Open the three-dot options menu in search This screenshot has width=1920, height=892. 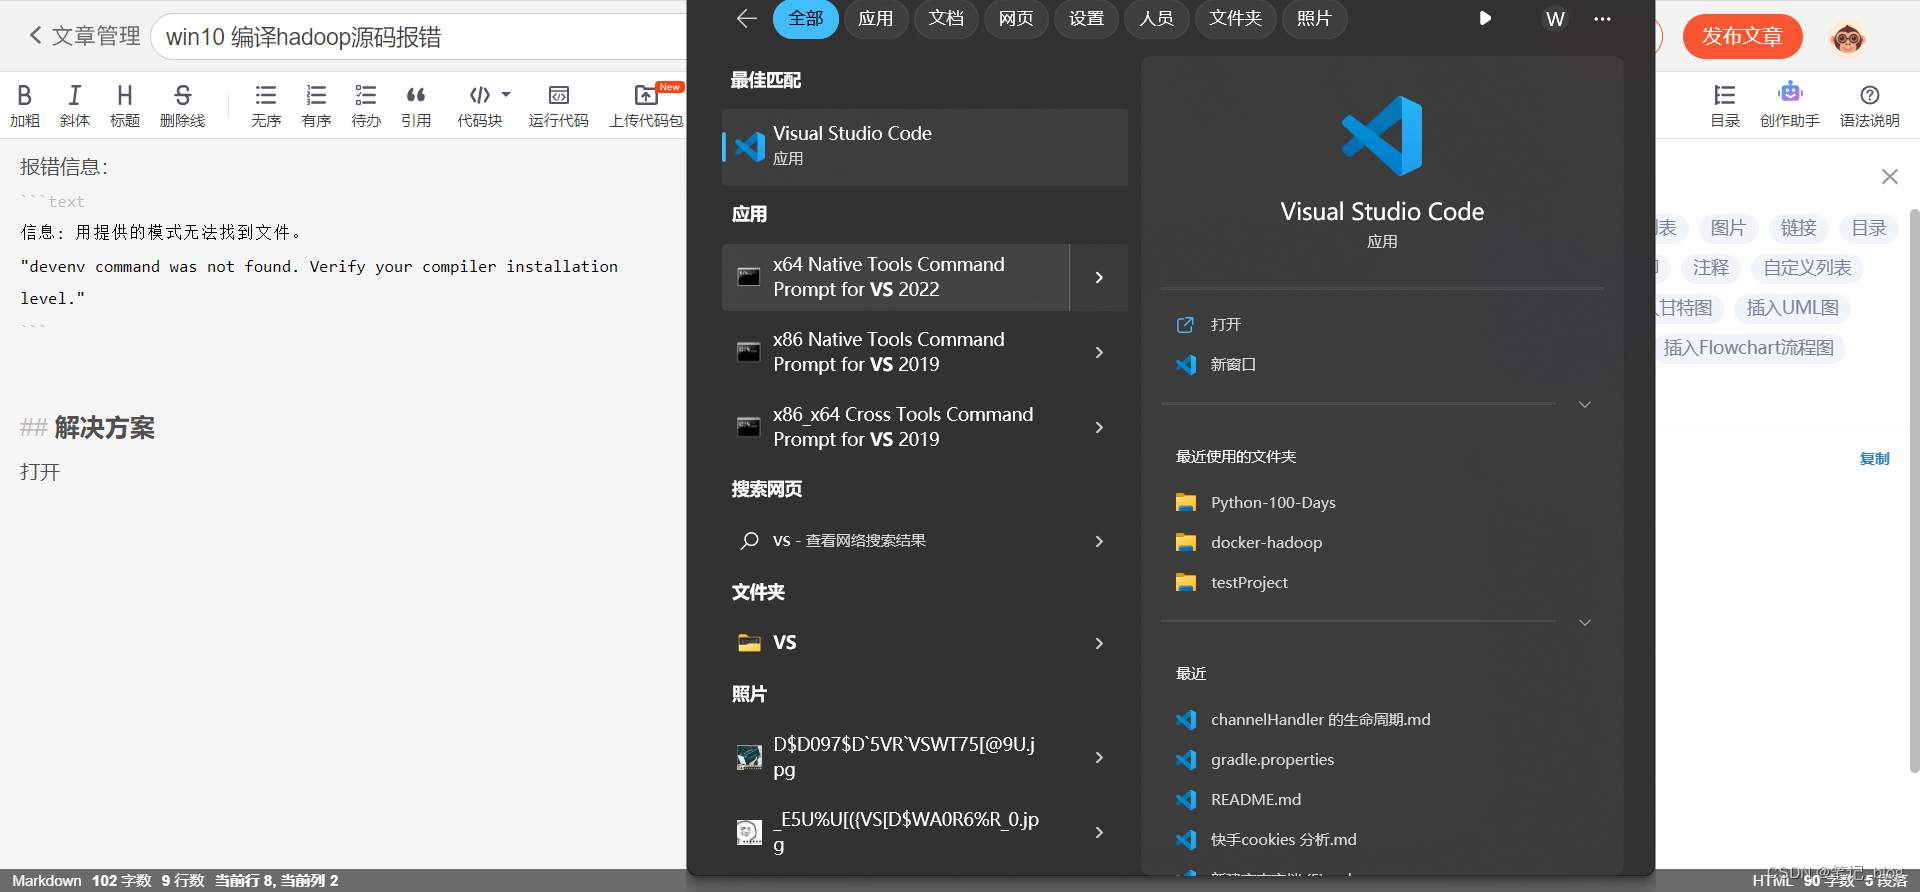(1602, 19)
